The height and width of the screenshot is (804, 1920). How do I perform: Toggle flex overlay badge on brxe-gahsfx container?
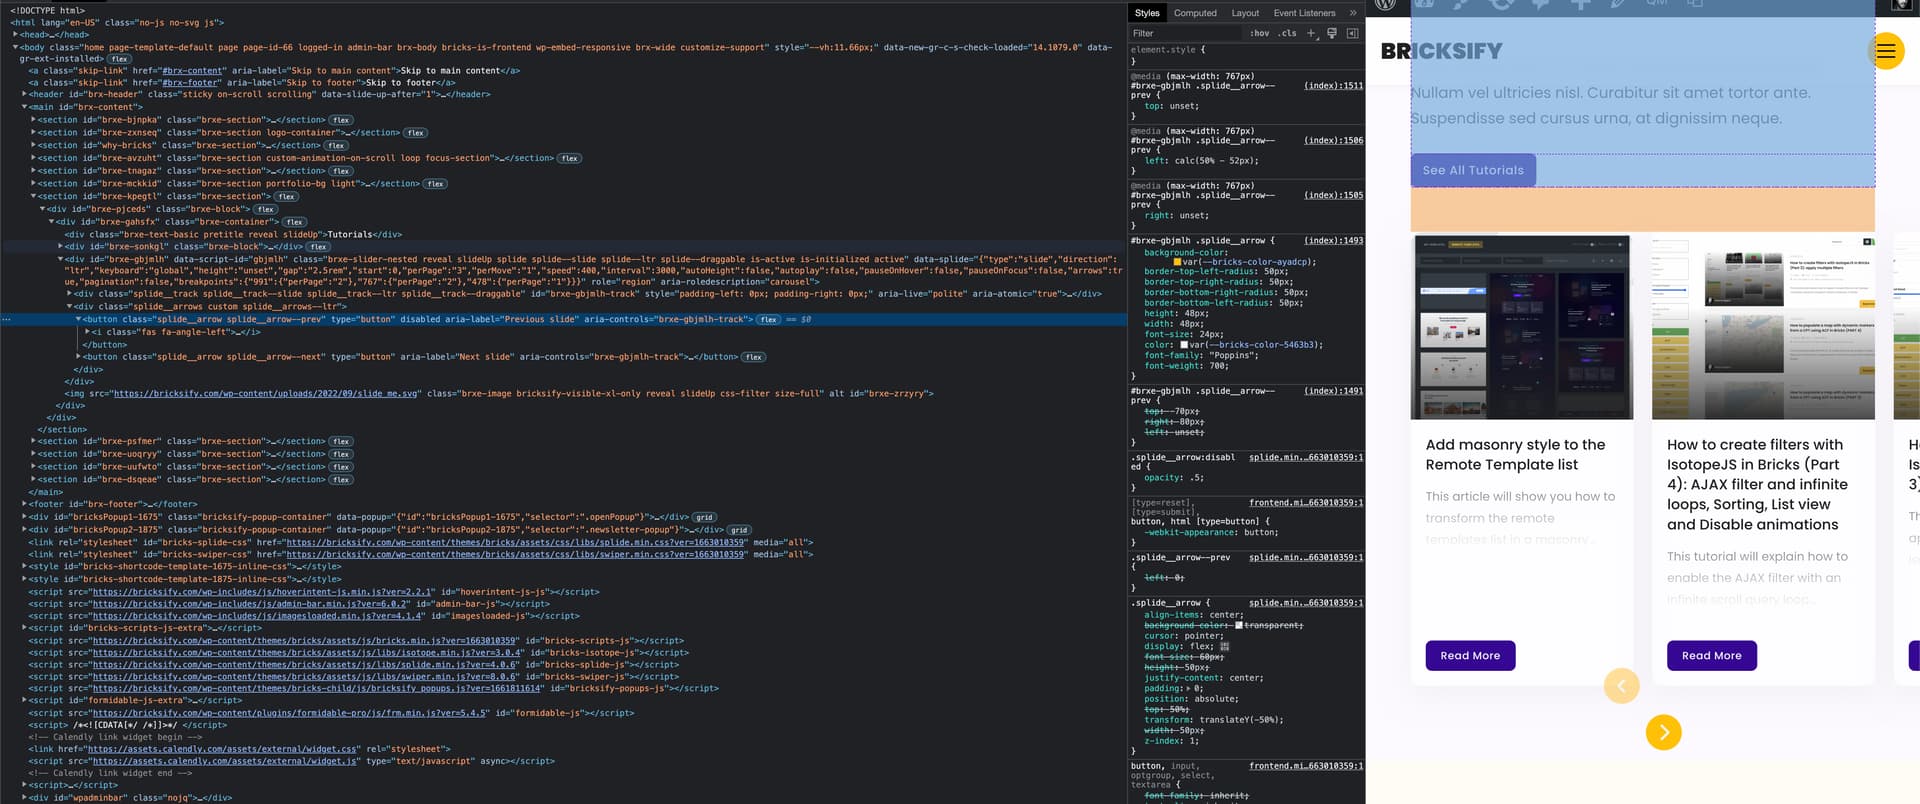tap(294, 222)
